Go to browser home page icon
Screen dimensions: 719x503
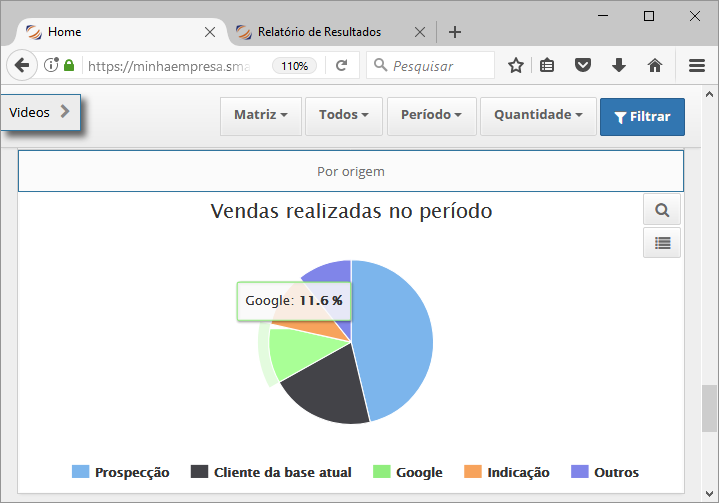[655, 66]
